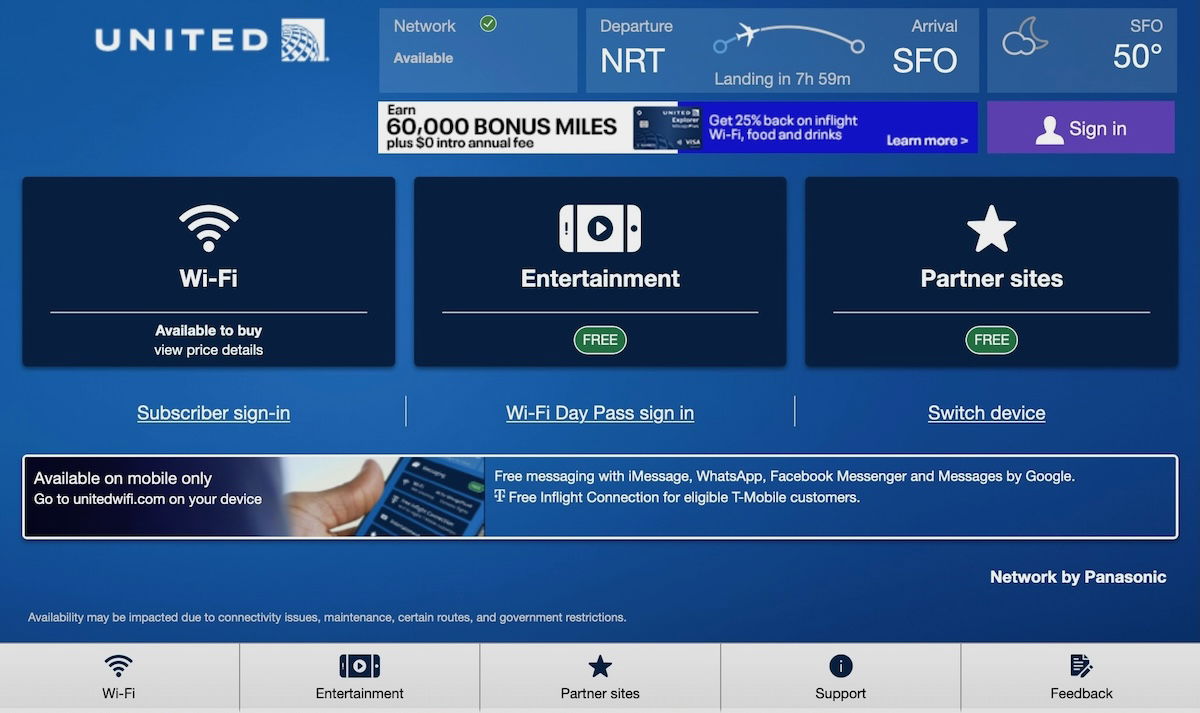Click the 60,000 Bonus Miles ad banner

click(x=678, y=128)
